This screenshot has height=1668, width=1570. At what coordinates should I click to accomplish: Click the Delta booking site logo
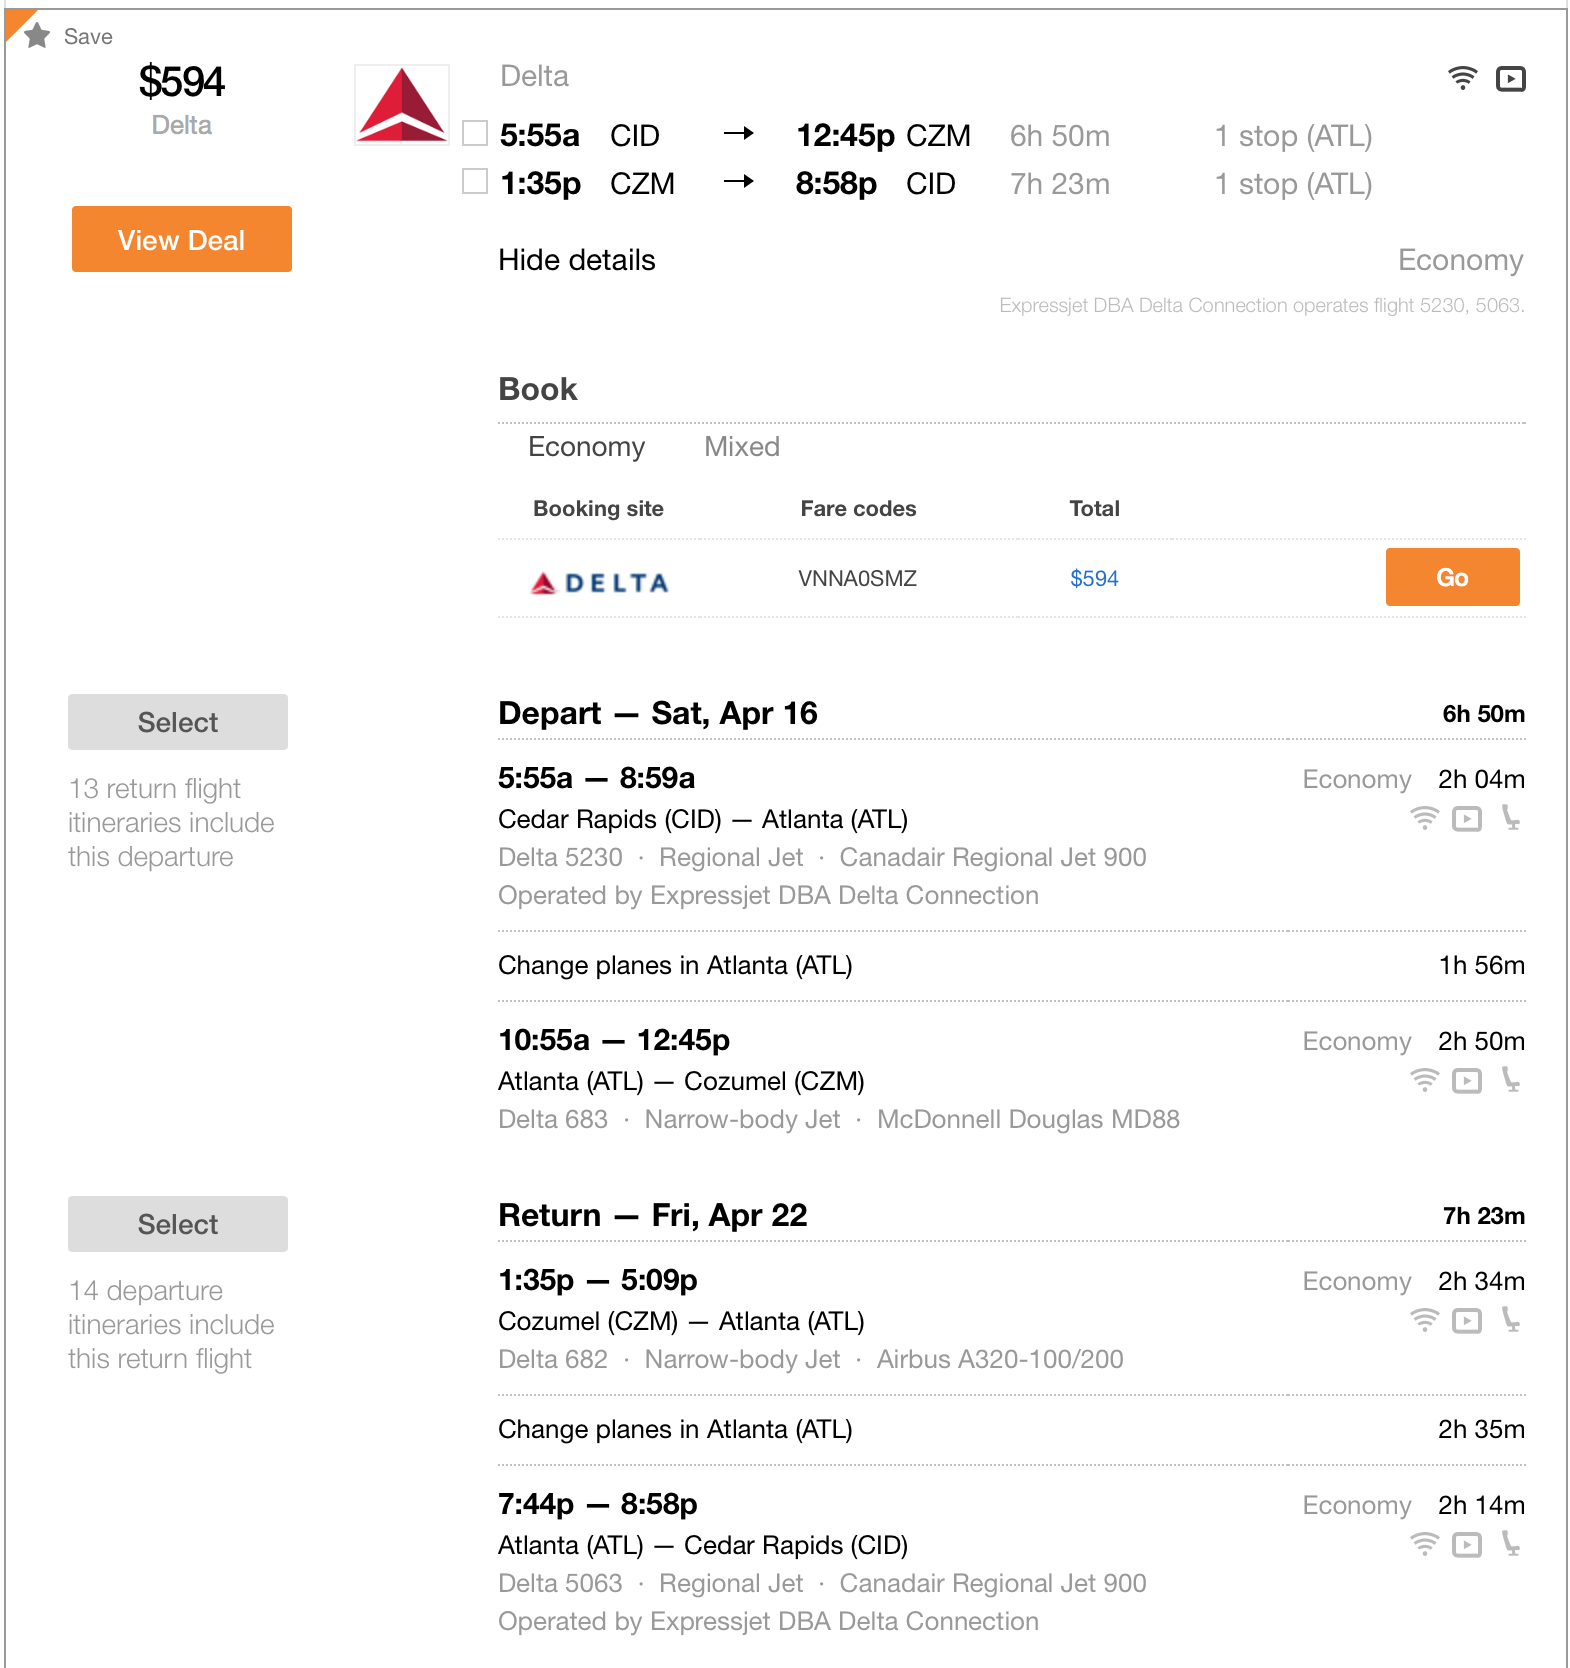pyautogui.click(x=599, y=582)
